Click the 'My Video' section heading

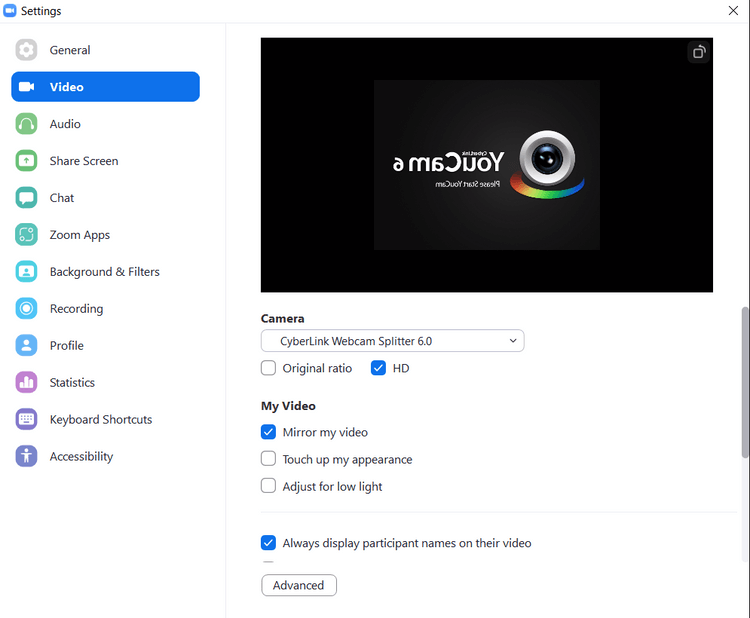(288, 406)
